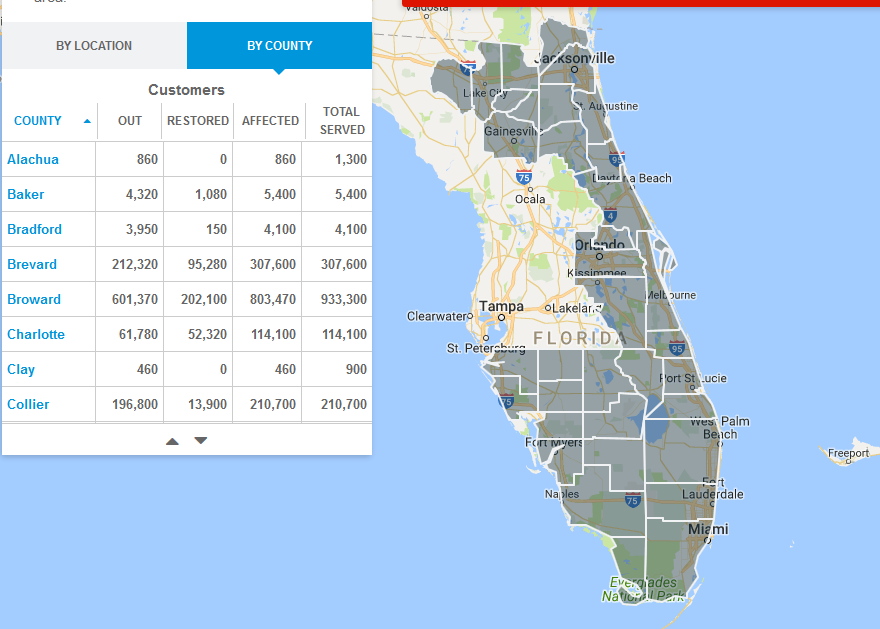Click Baker's 4,320 out value
This screenshot has width=880, height=629.
coord(141,194)
